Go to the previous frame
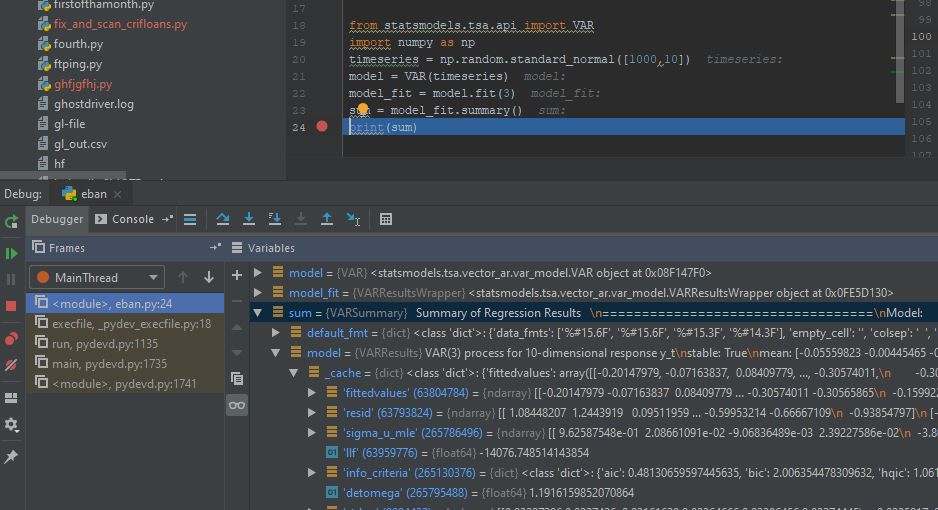The width and height of the screenshot is (938, 510). point(182,277)
